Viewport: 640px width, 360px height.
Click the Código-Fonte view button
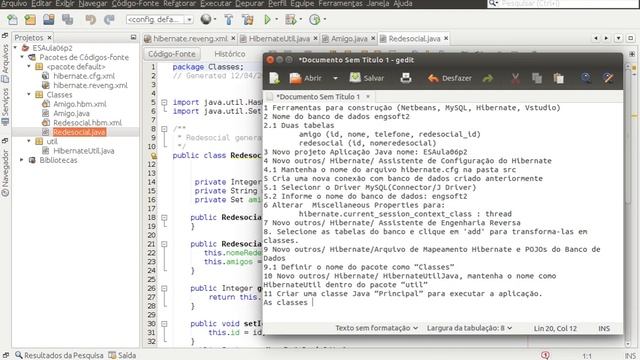coord(171,54)
